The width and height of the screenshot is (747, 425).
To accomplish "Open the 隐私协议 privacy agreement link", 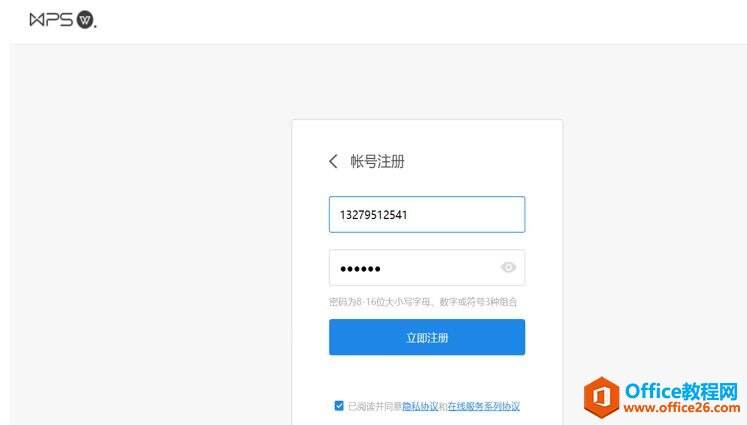I will [420, 406].
